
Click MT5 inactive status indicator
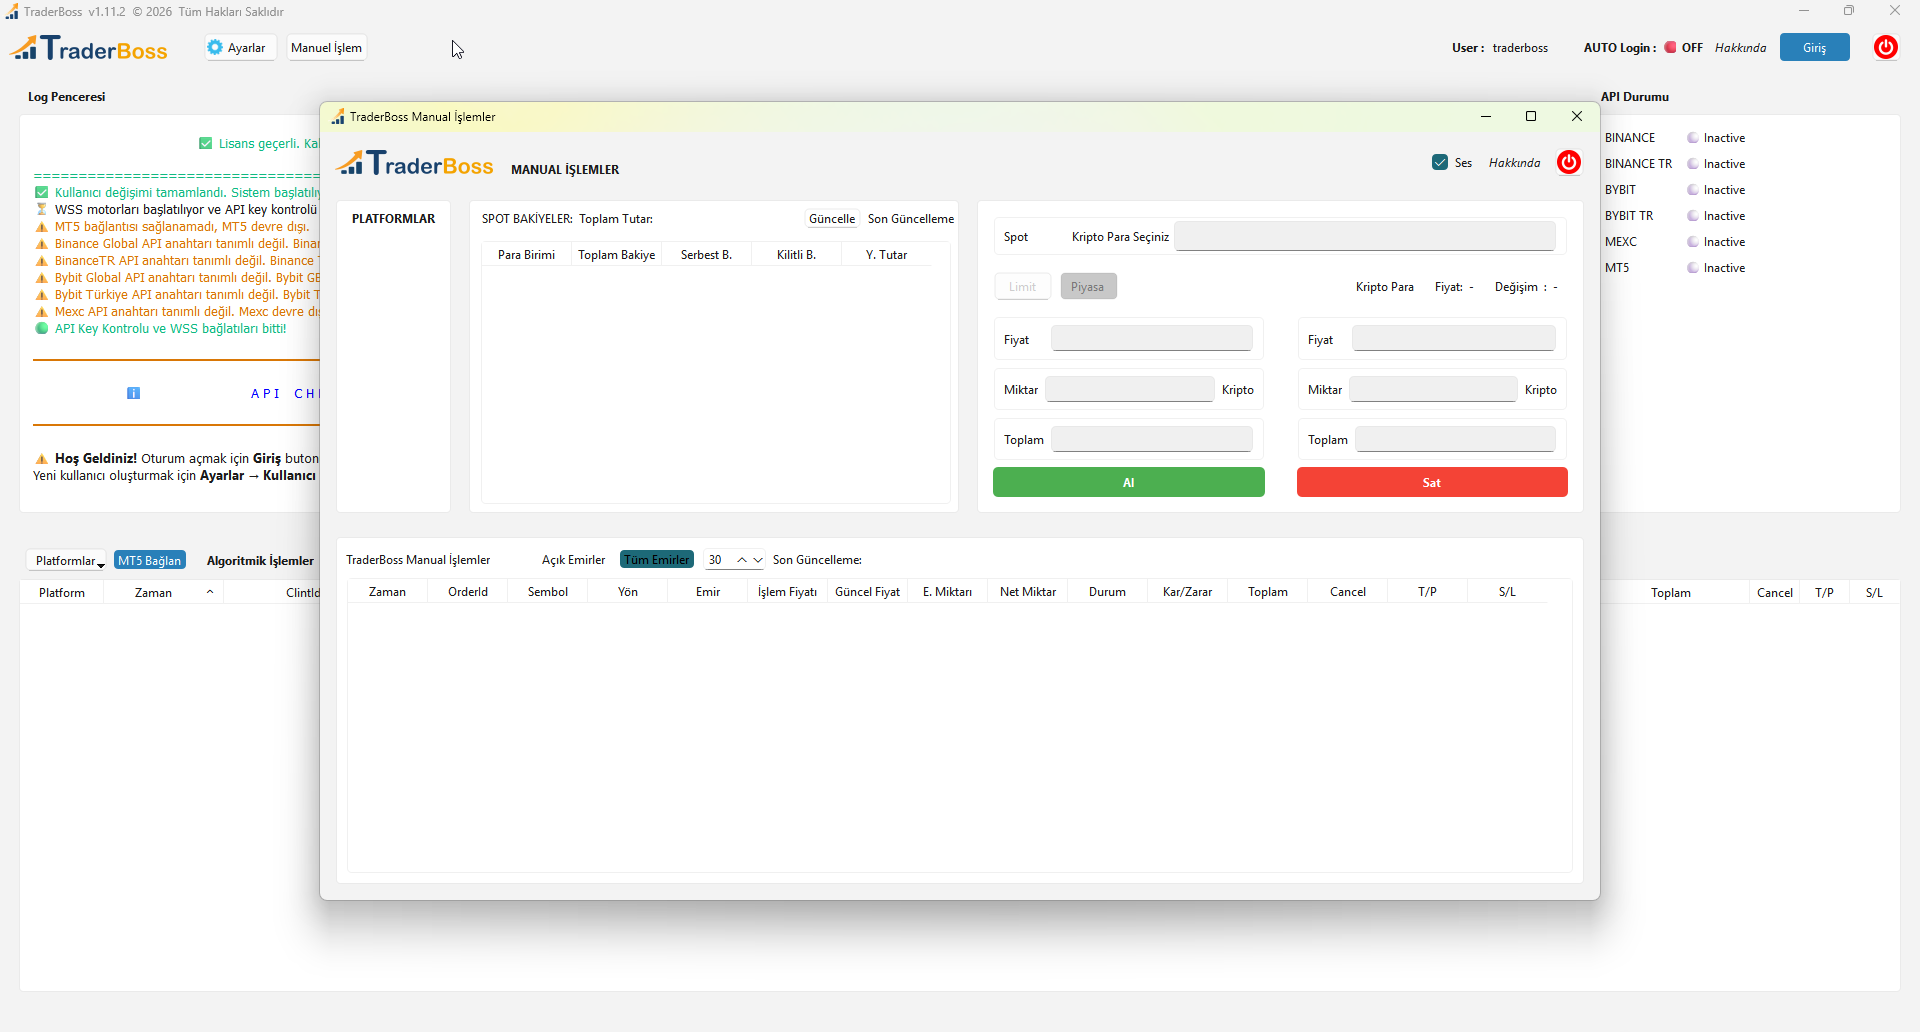pos(1693,268)
